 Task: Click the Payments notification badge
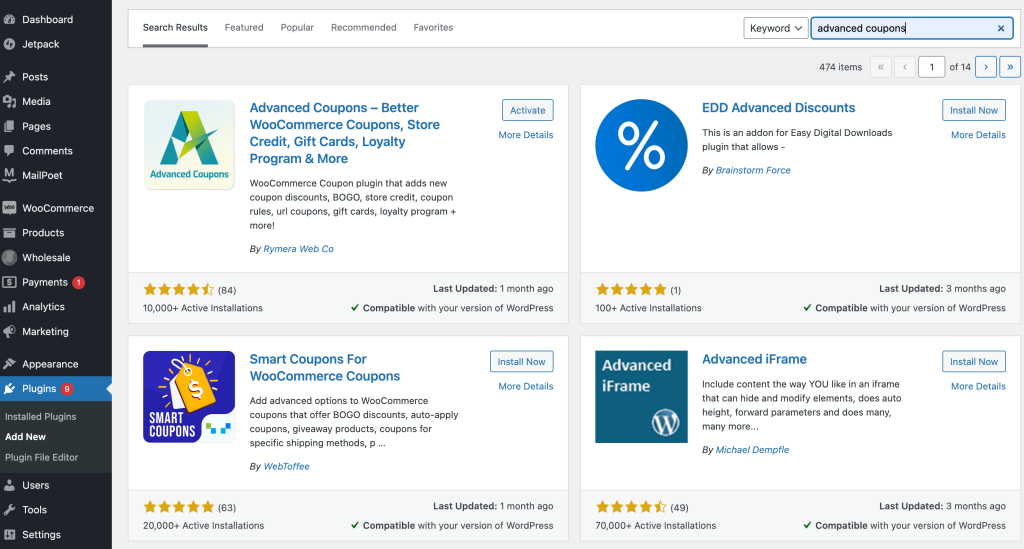[x=78, y=283]
